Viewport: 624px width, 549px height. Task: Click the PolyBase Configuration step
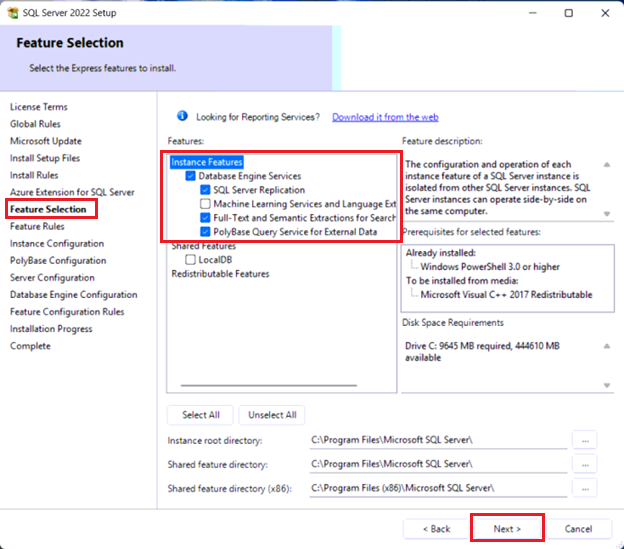tap(58, 261)
